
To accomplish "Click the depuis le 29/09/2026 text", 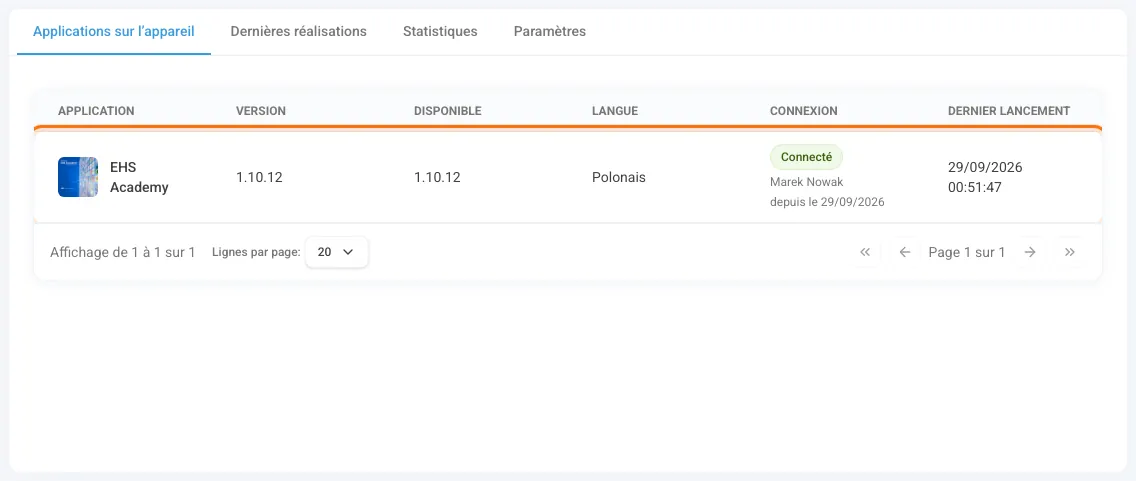I will pos(827,202).
